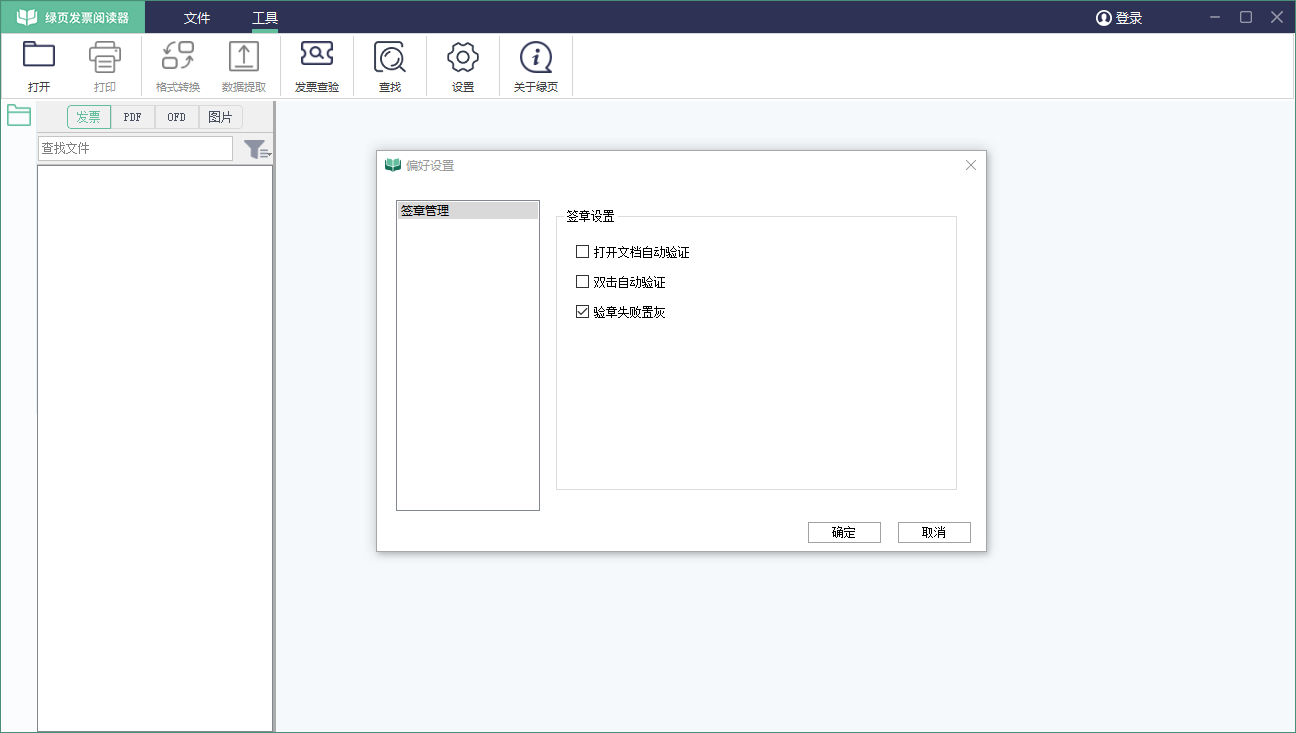
Task: Select 签章管理 in the settings list
Action: [468, 211]
